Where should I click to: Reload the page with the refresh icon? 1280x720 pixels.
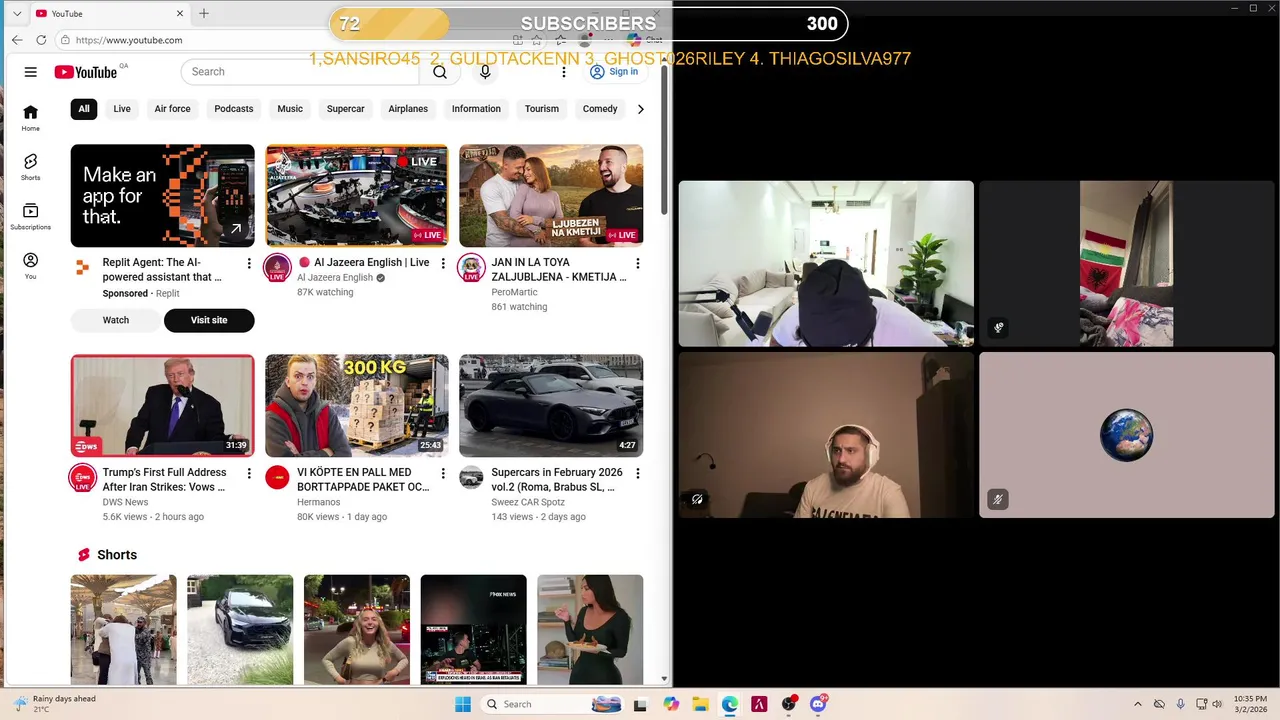tap(41, 40)
